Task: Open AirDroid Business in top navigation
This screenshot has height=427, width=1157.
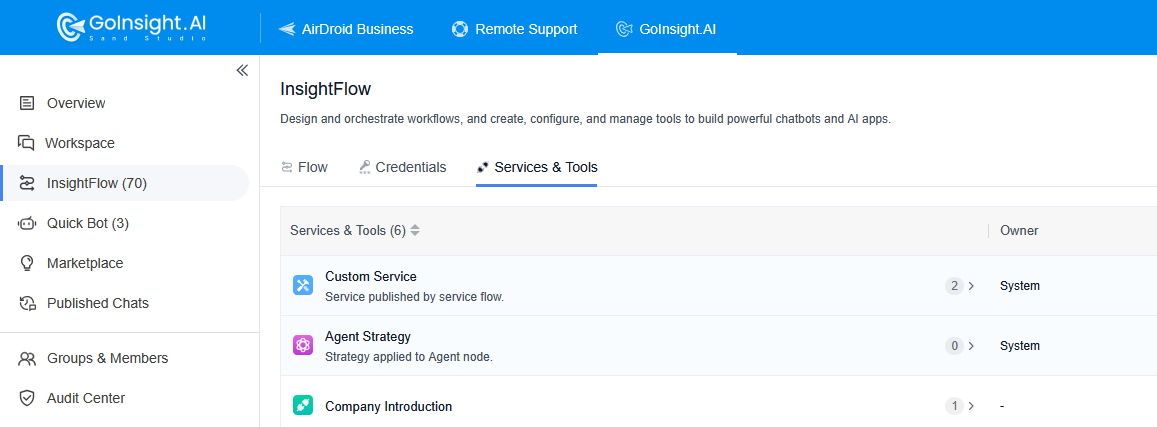Action: pos(345,29)
